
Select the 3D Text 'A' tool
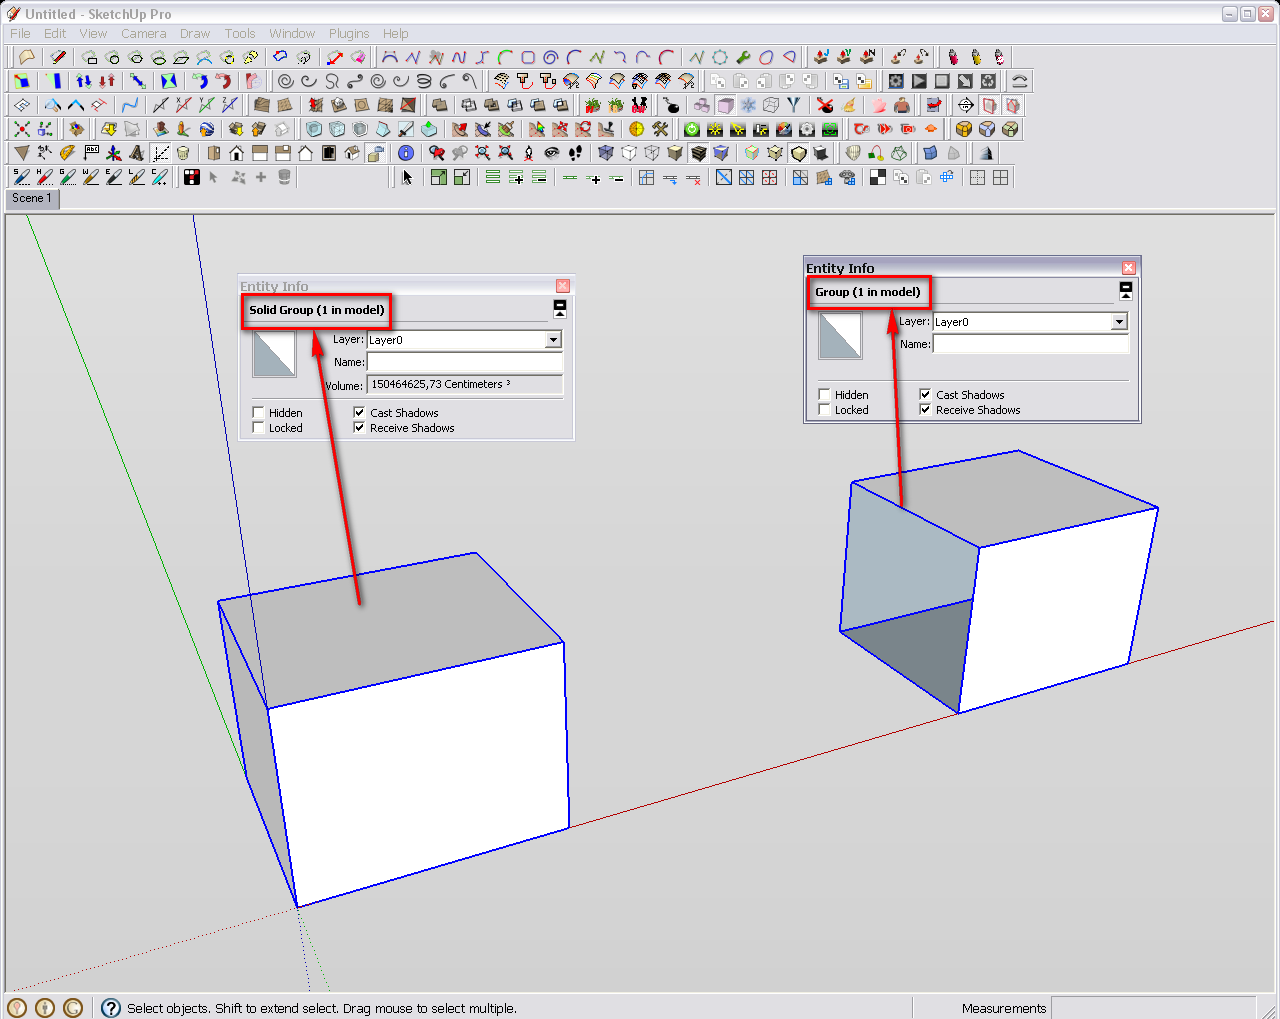[x=137, y=153]
